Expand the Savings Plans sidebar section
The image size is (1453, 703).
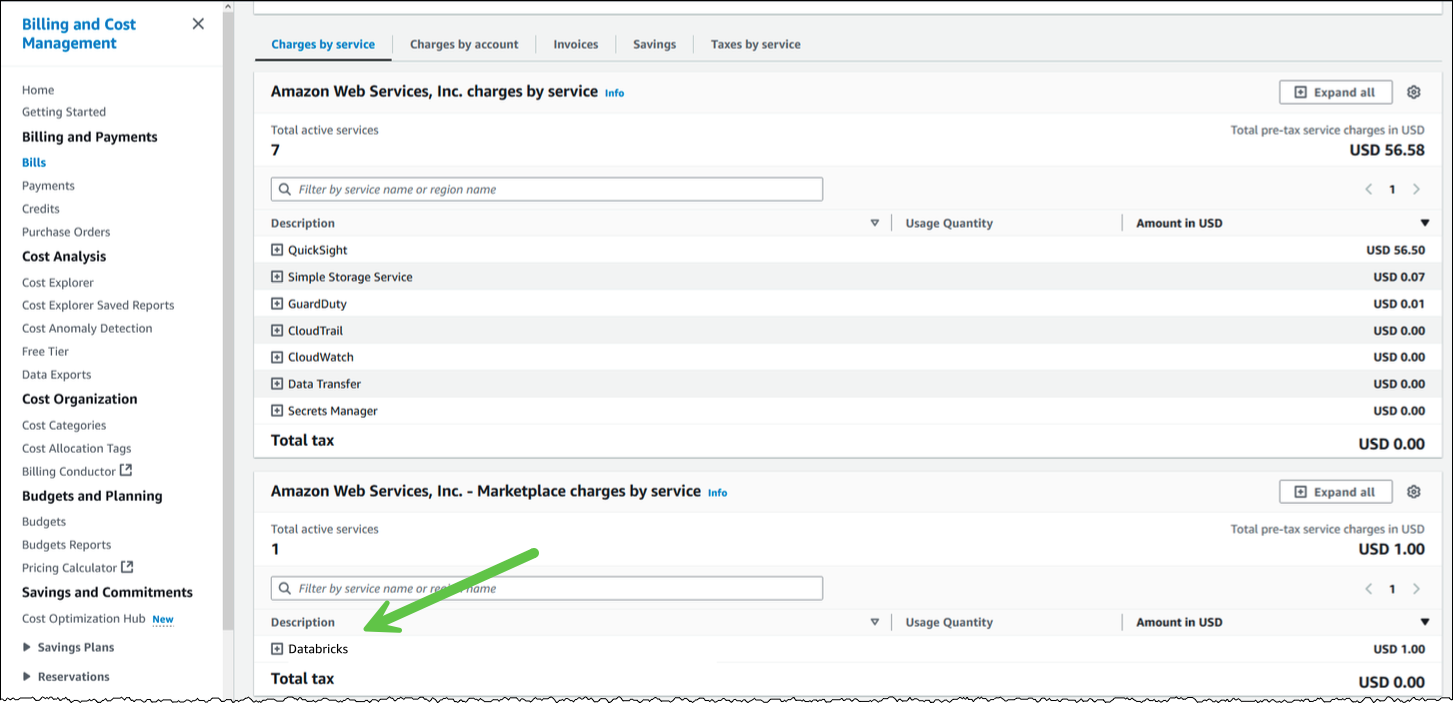pos(27,648)
